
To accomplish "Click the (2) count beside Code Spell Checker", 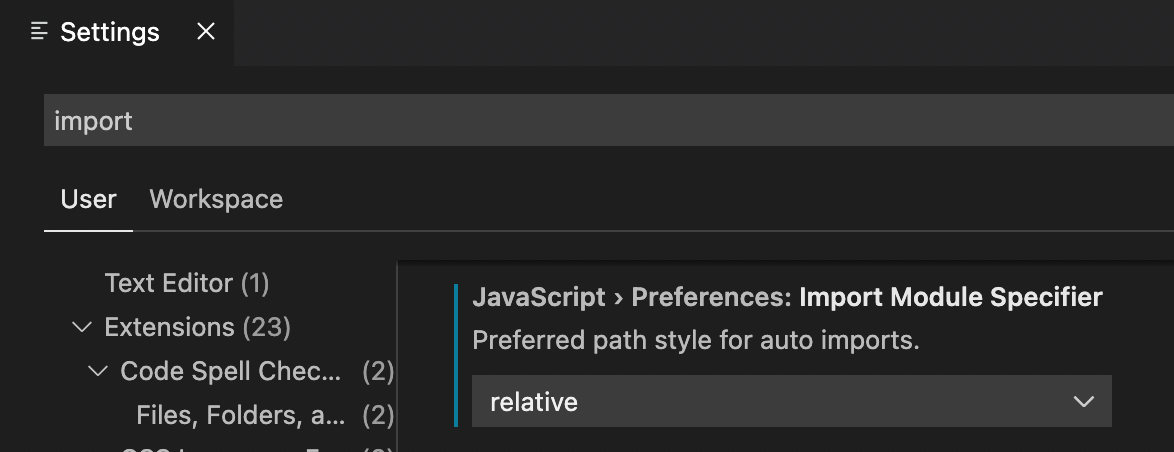I will coord(378,371).
